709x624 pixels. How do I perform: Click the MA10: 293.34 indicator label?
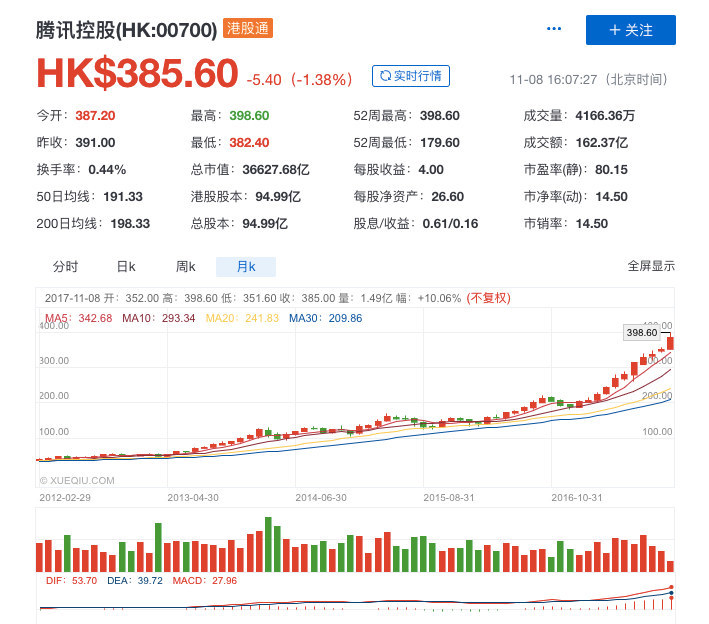coord(159,318)
